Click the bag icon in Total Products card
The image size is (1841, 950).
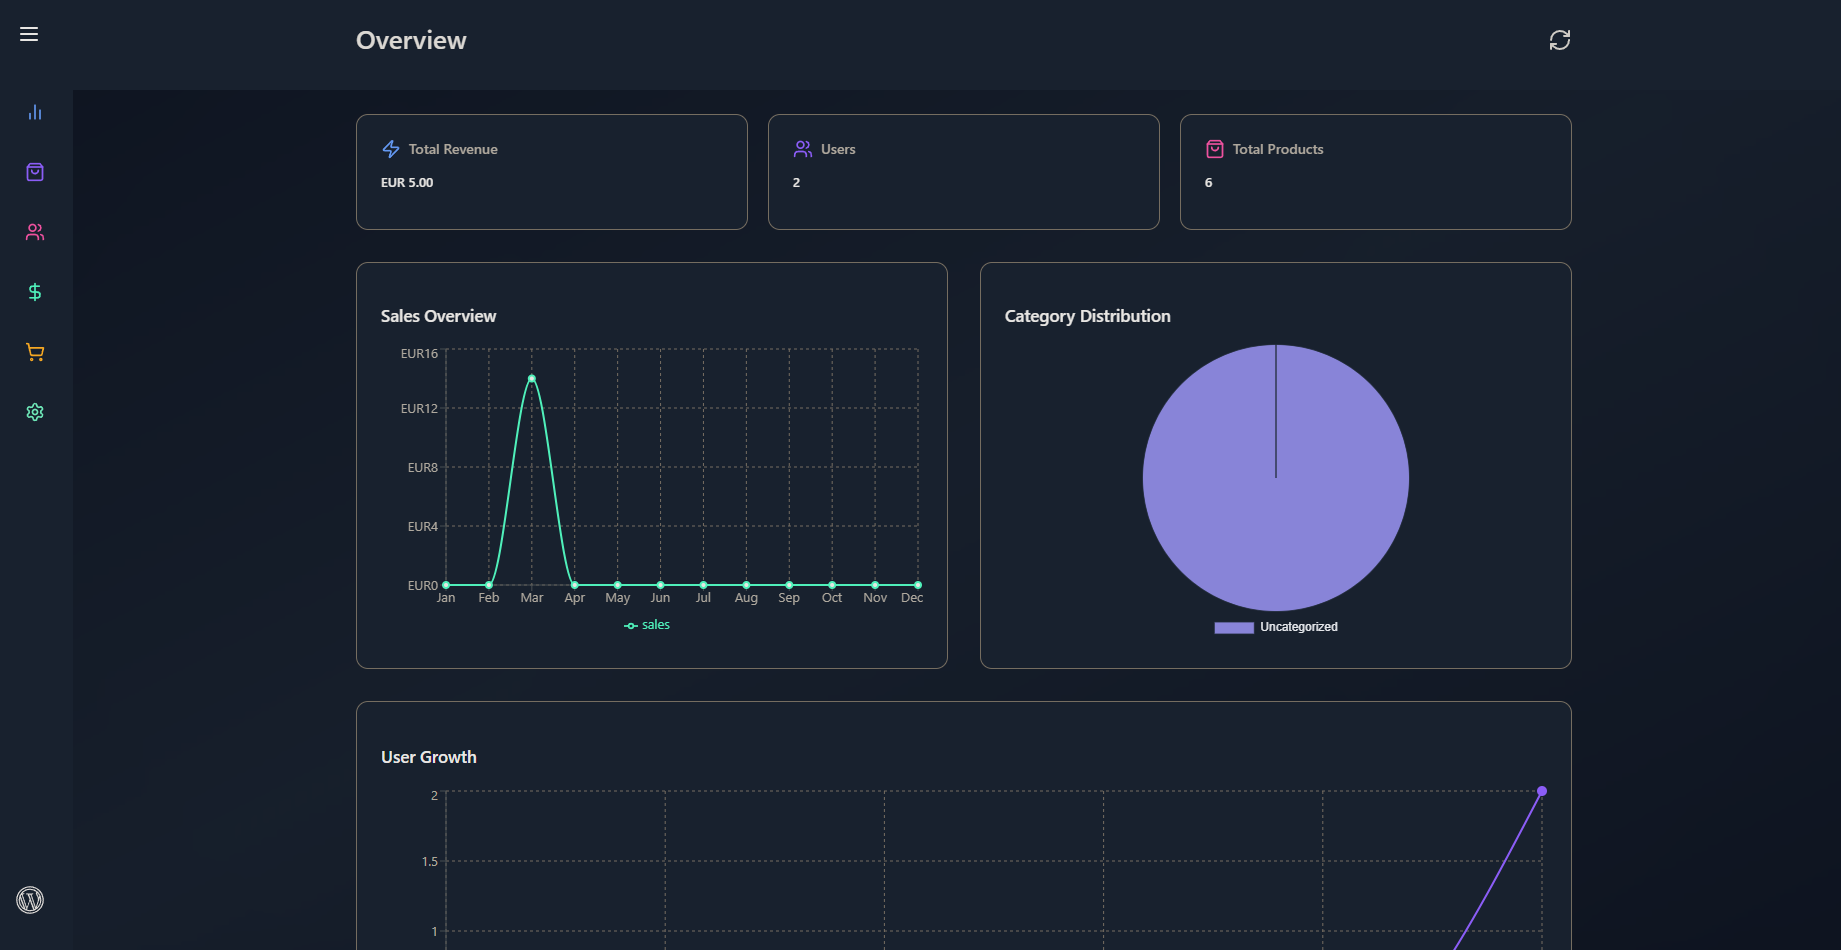(x=1215, y=149)
